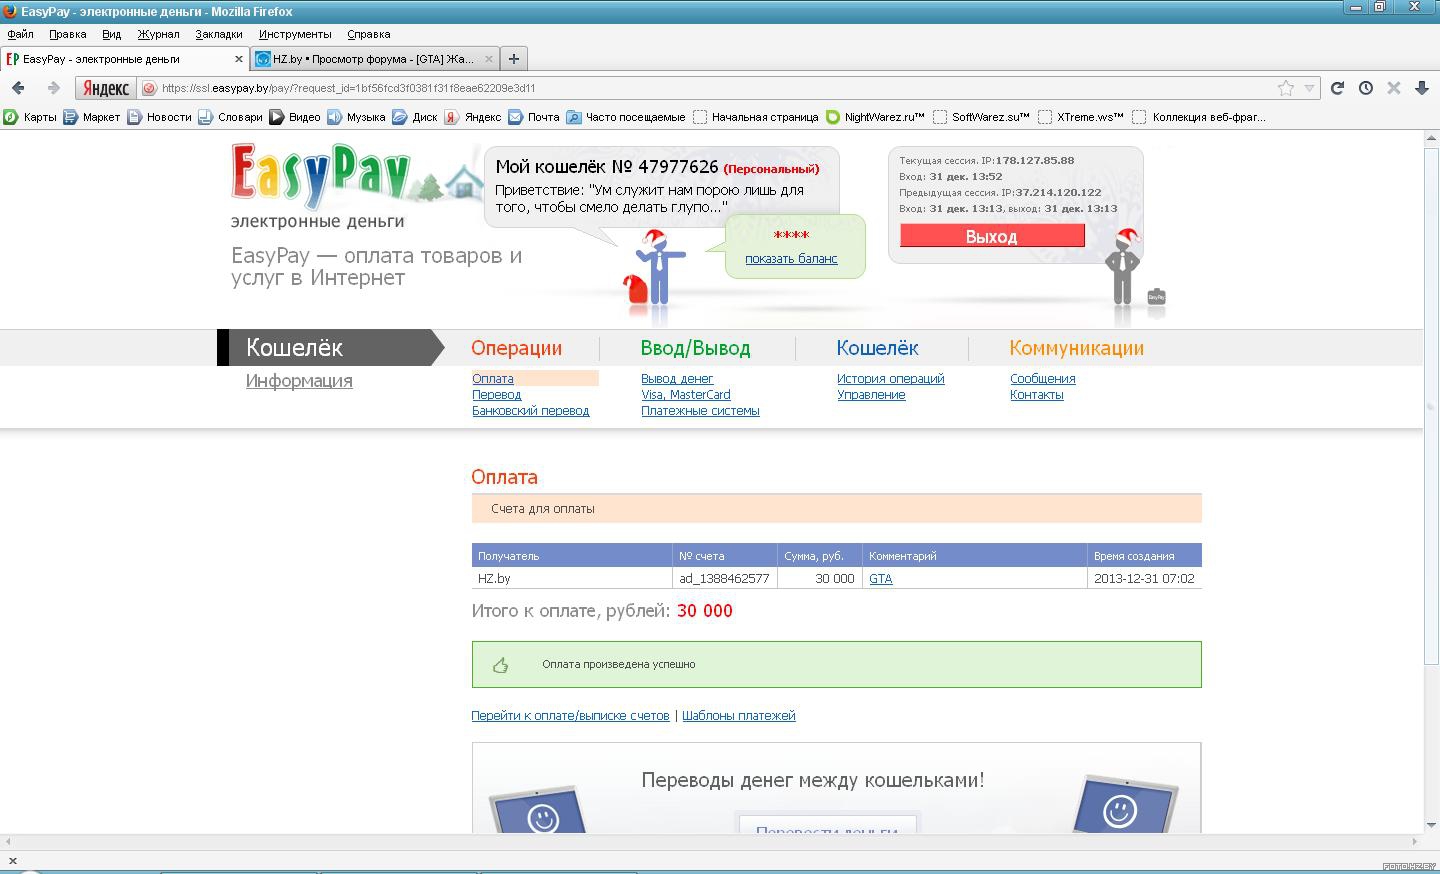1440x874 pixels.
Task: Open Начальная страница bookmark
Action: [x=756, y=117]
